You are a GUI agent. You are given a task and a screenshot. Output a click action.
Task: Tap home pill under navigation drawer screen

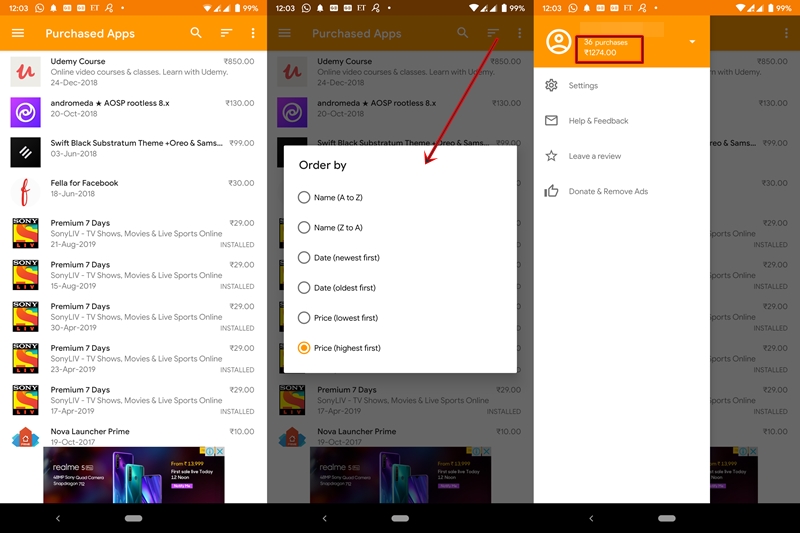point(667,518)
